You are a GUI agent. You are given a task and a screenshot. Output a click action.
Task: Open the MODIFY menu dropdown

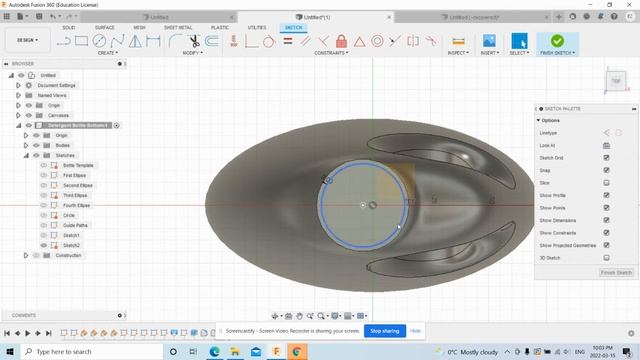[x=193, y=53]
